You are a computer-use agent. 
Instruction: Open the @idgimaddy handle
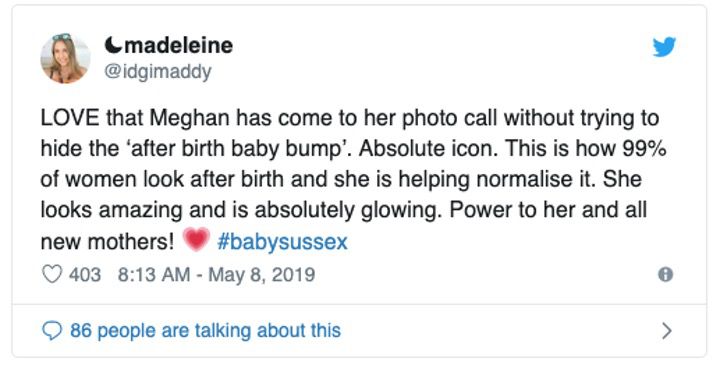click(x=158, y=72)
